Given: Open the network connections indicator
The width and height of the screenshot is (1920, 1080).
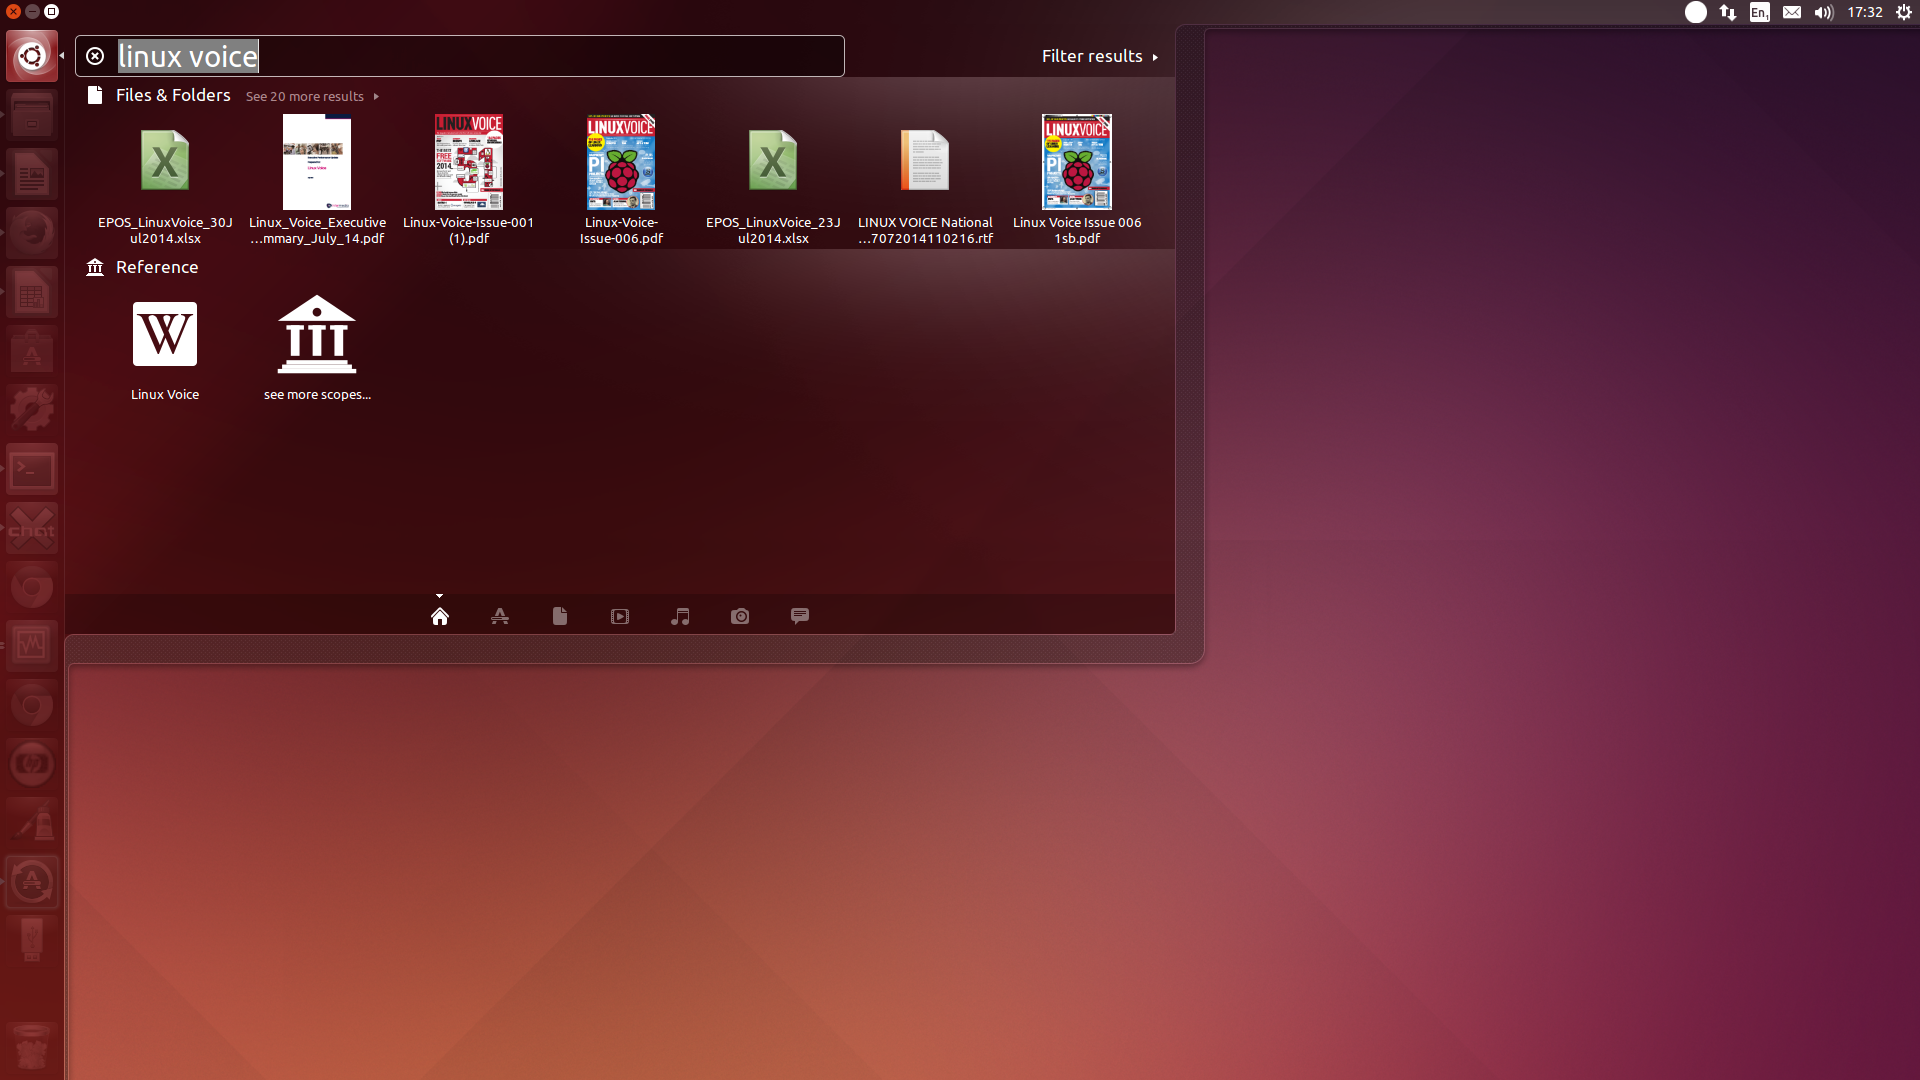Looking at the screenshot, I should click(x=1728, y=12).
